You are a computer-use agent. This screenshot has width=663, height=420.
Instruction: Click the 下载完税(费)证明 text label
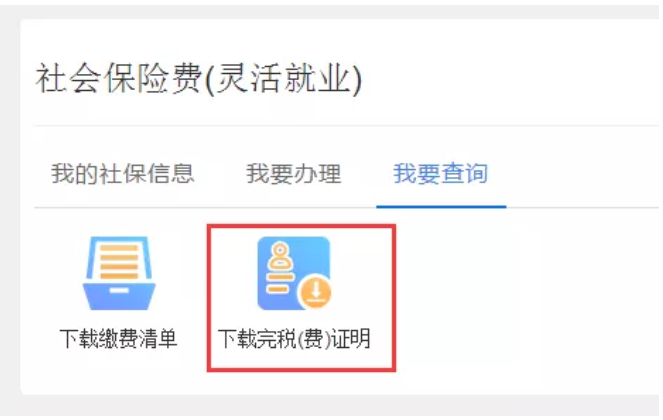tap(294, 339)
